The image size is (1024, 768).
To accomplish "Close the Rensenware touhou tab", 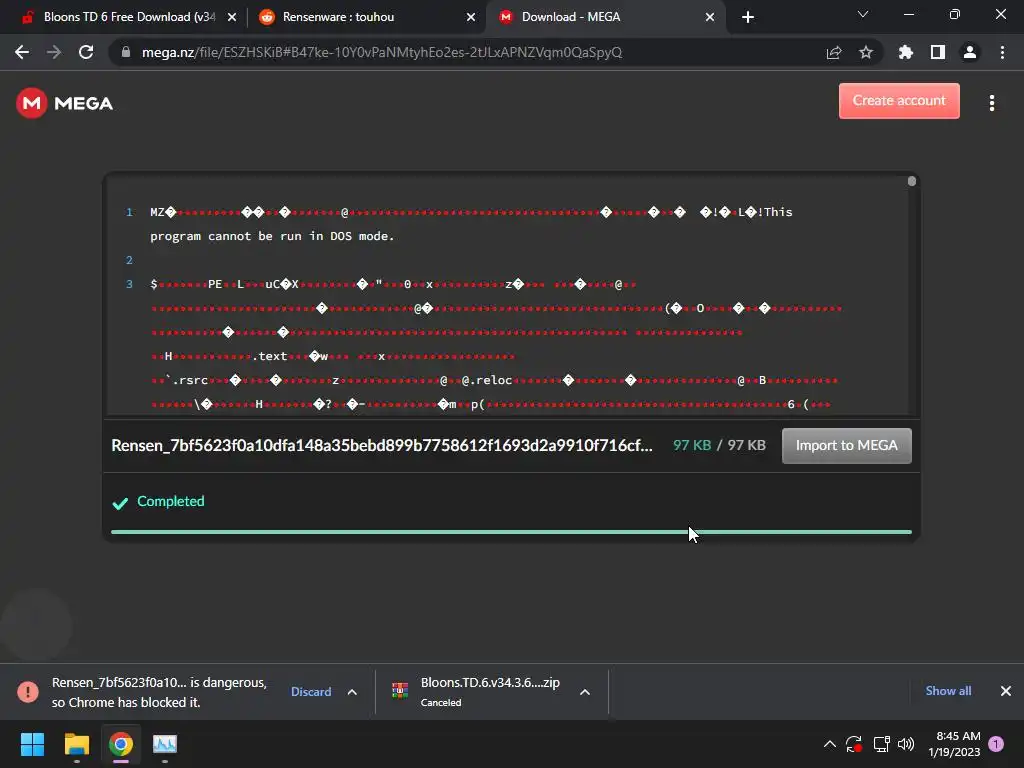I will (471, 17).
